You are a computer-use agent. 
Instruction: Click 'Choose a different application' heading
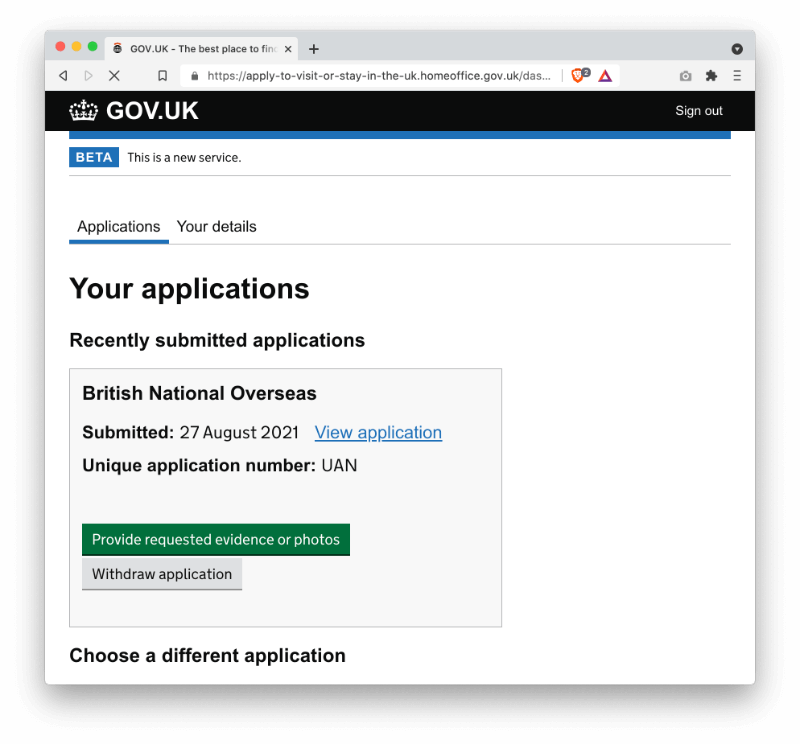tap(208, 656)
